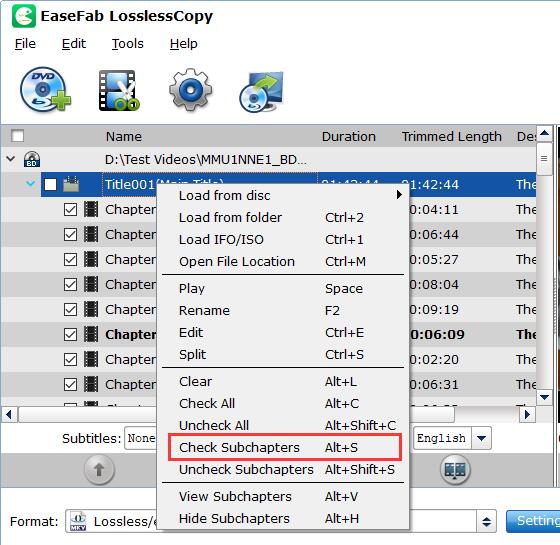Click the merge/split filmstrip round button
The image size is (560, 545).
point(455,469)
